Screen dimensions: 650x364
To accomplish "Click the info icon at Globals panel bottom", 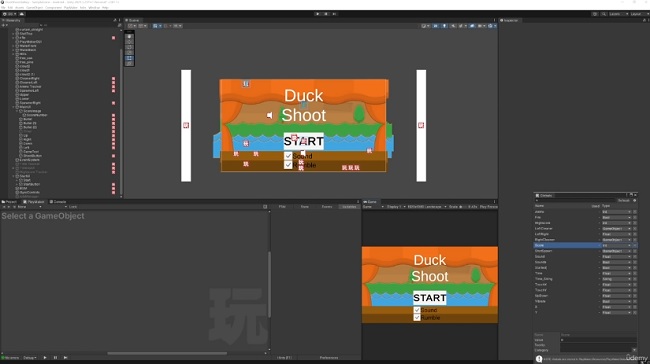I will tap(539, 359).
